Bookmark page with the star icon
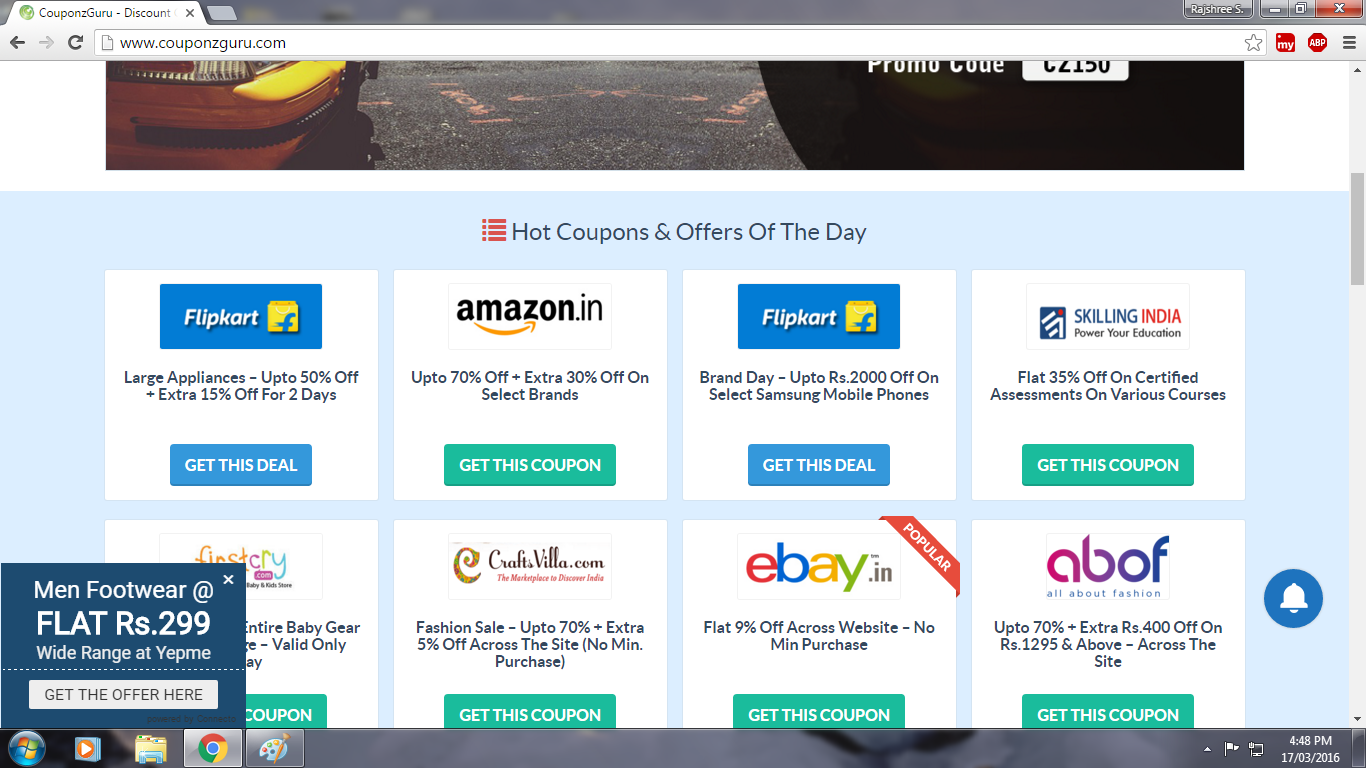 tap(1253, 43)
